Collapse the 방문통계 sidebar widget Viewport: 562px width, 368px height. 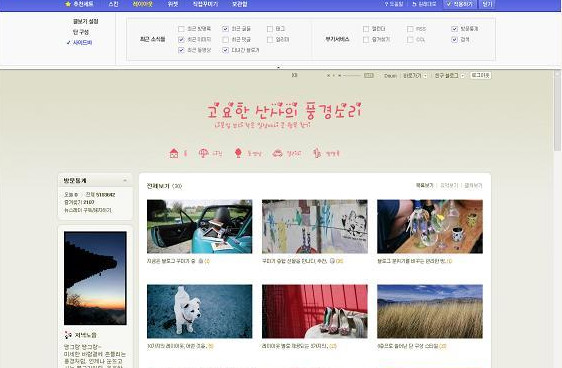[125, 181]
